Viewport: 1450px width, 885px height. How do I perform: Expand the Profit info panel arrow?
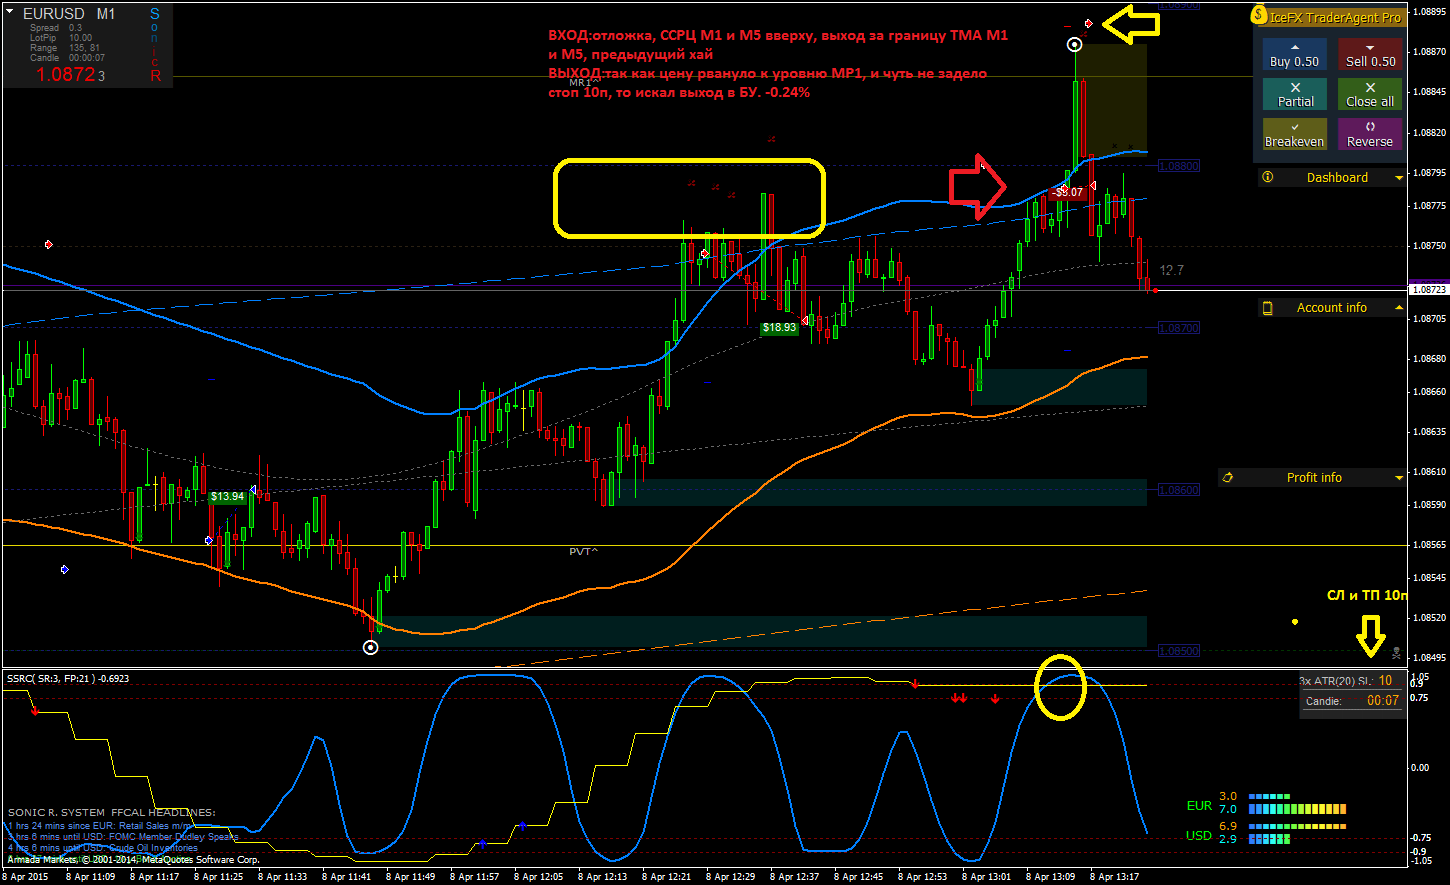tap(1399, 478)
